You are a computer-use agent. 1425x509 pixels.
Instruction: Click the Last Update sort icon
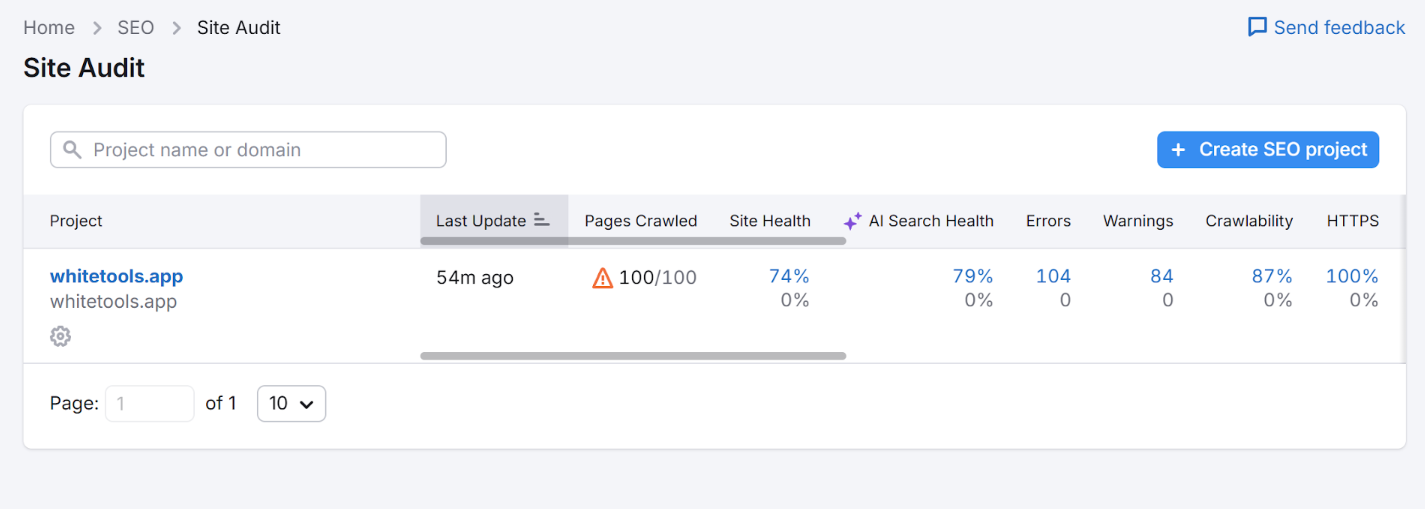tap(542, 220)
